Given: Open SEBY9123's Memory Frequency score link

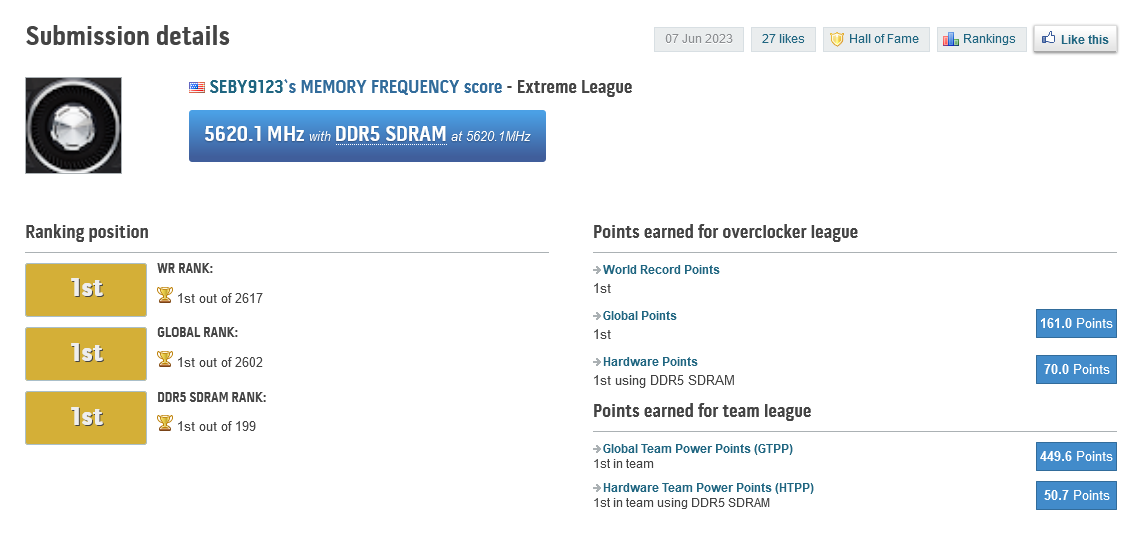Looking at the screenshot, I should 355,87.
